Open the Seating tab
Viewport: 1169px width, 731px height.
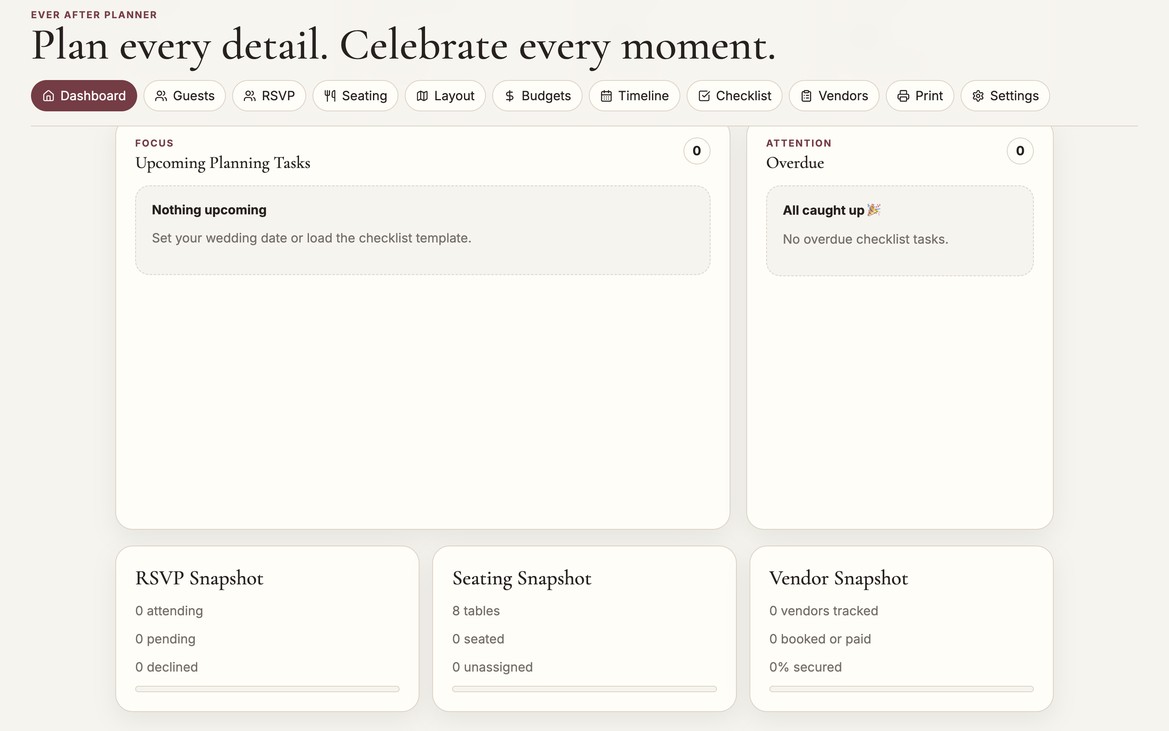355,96
